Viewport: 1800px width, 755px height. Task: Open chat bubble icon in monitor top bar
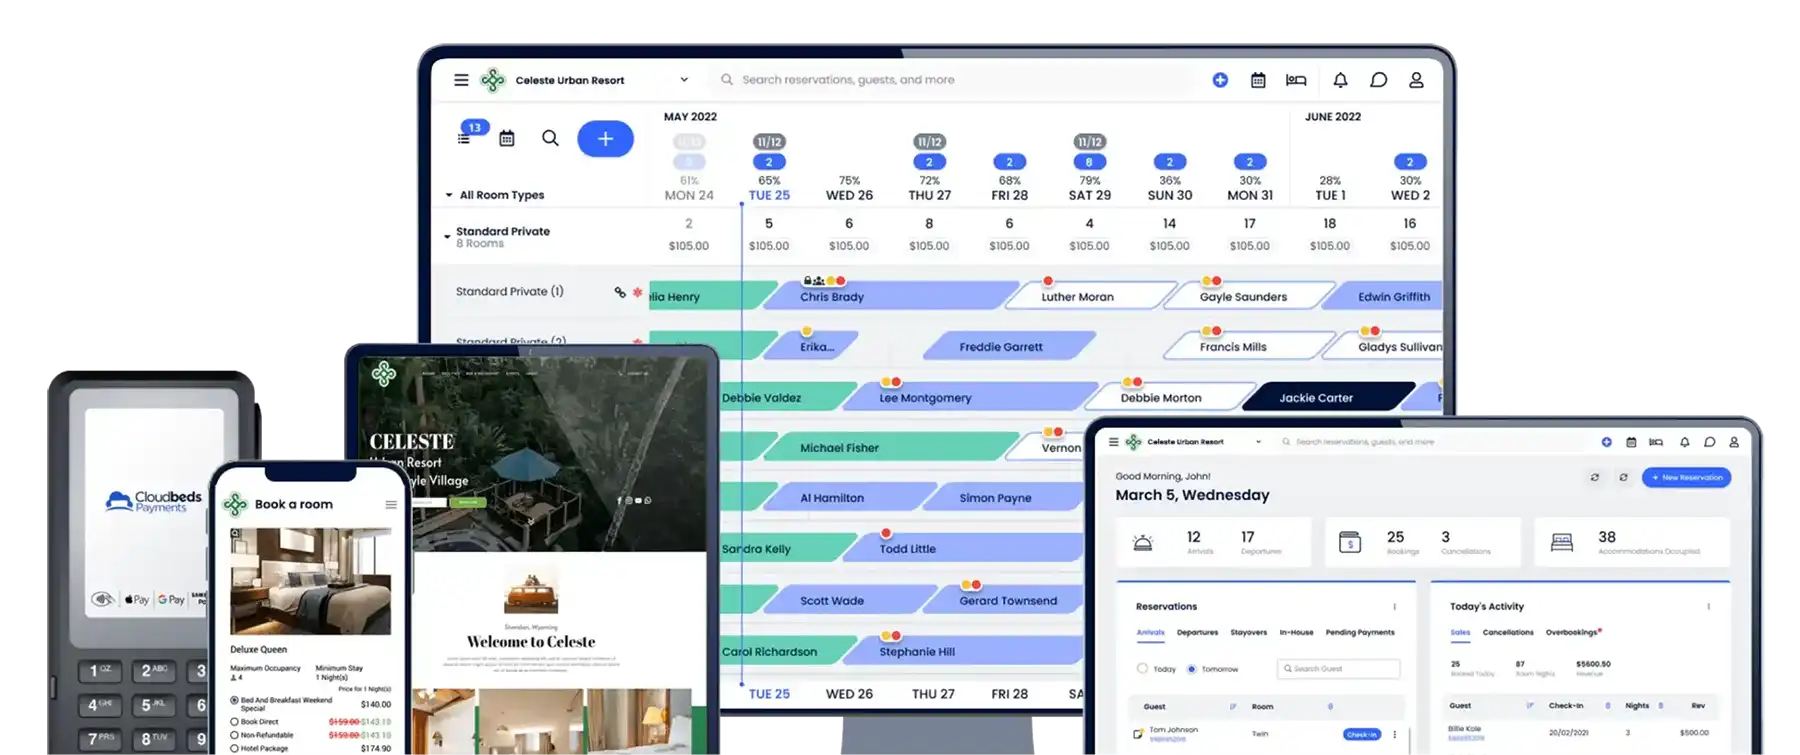point(1378,80)
